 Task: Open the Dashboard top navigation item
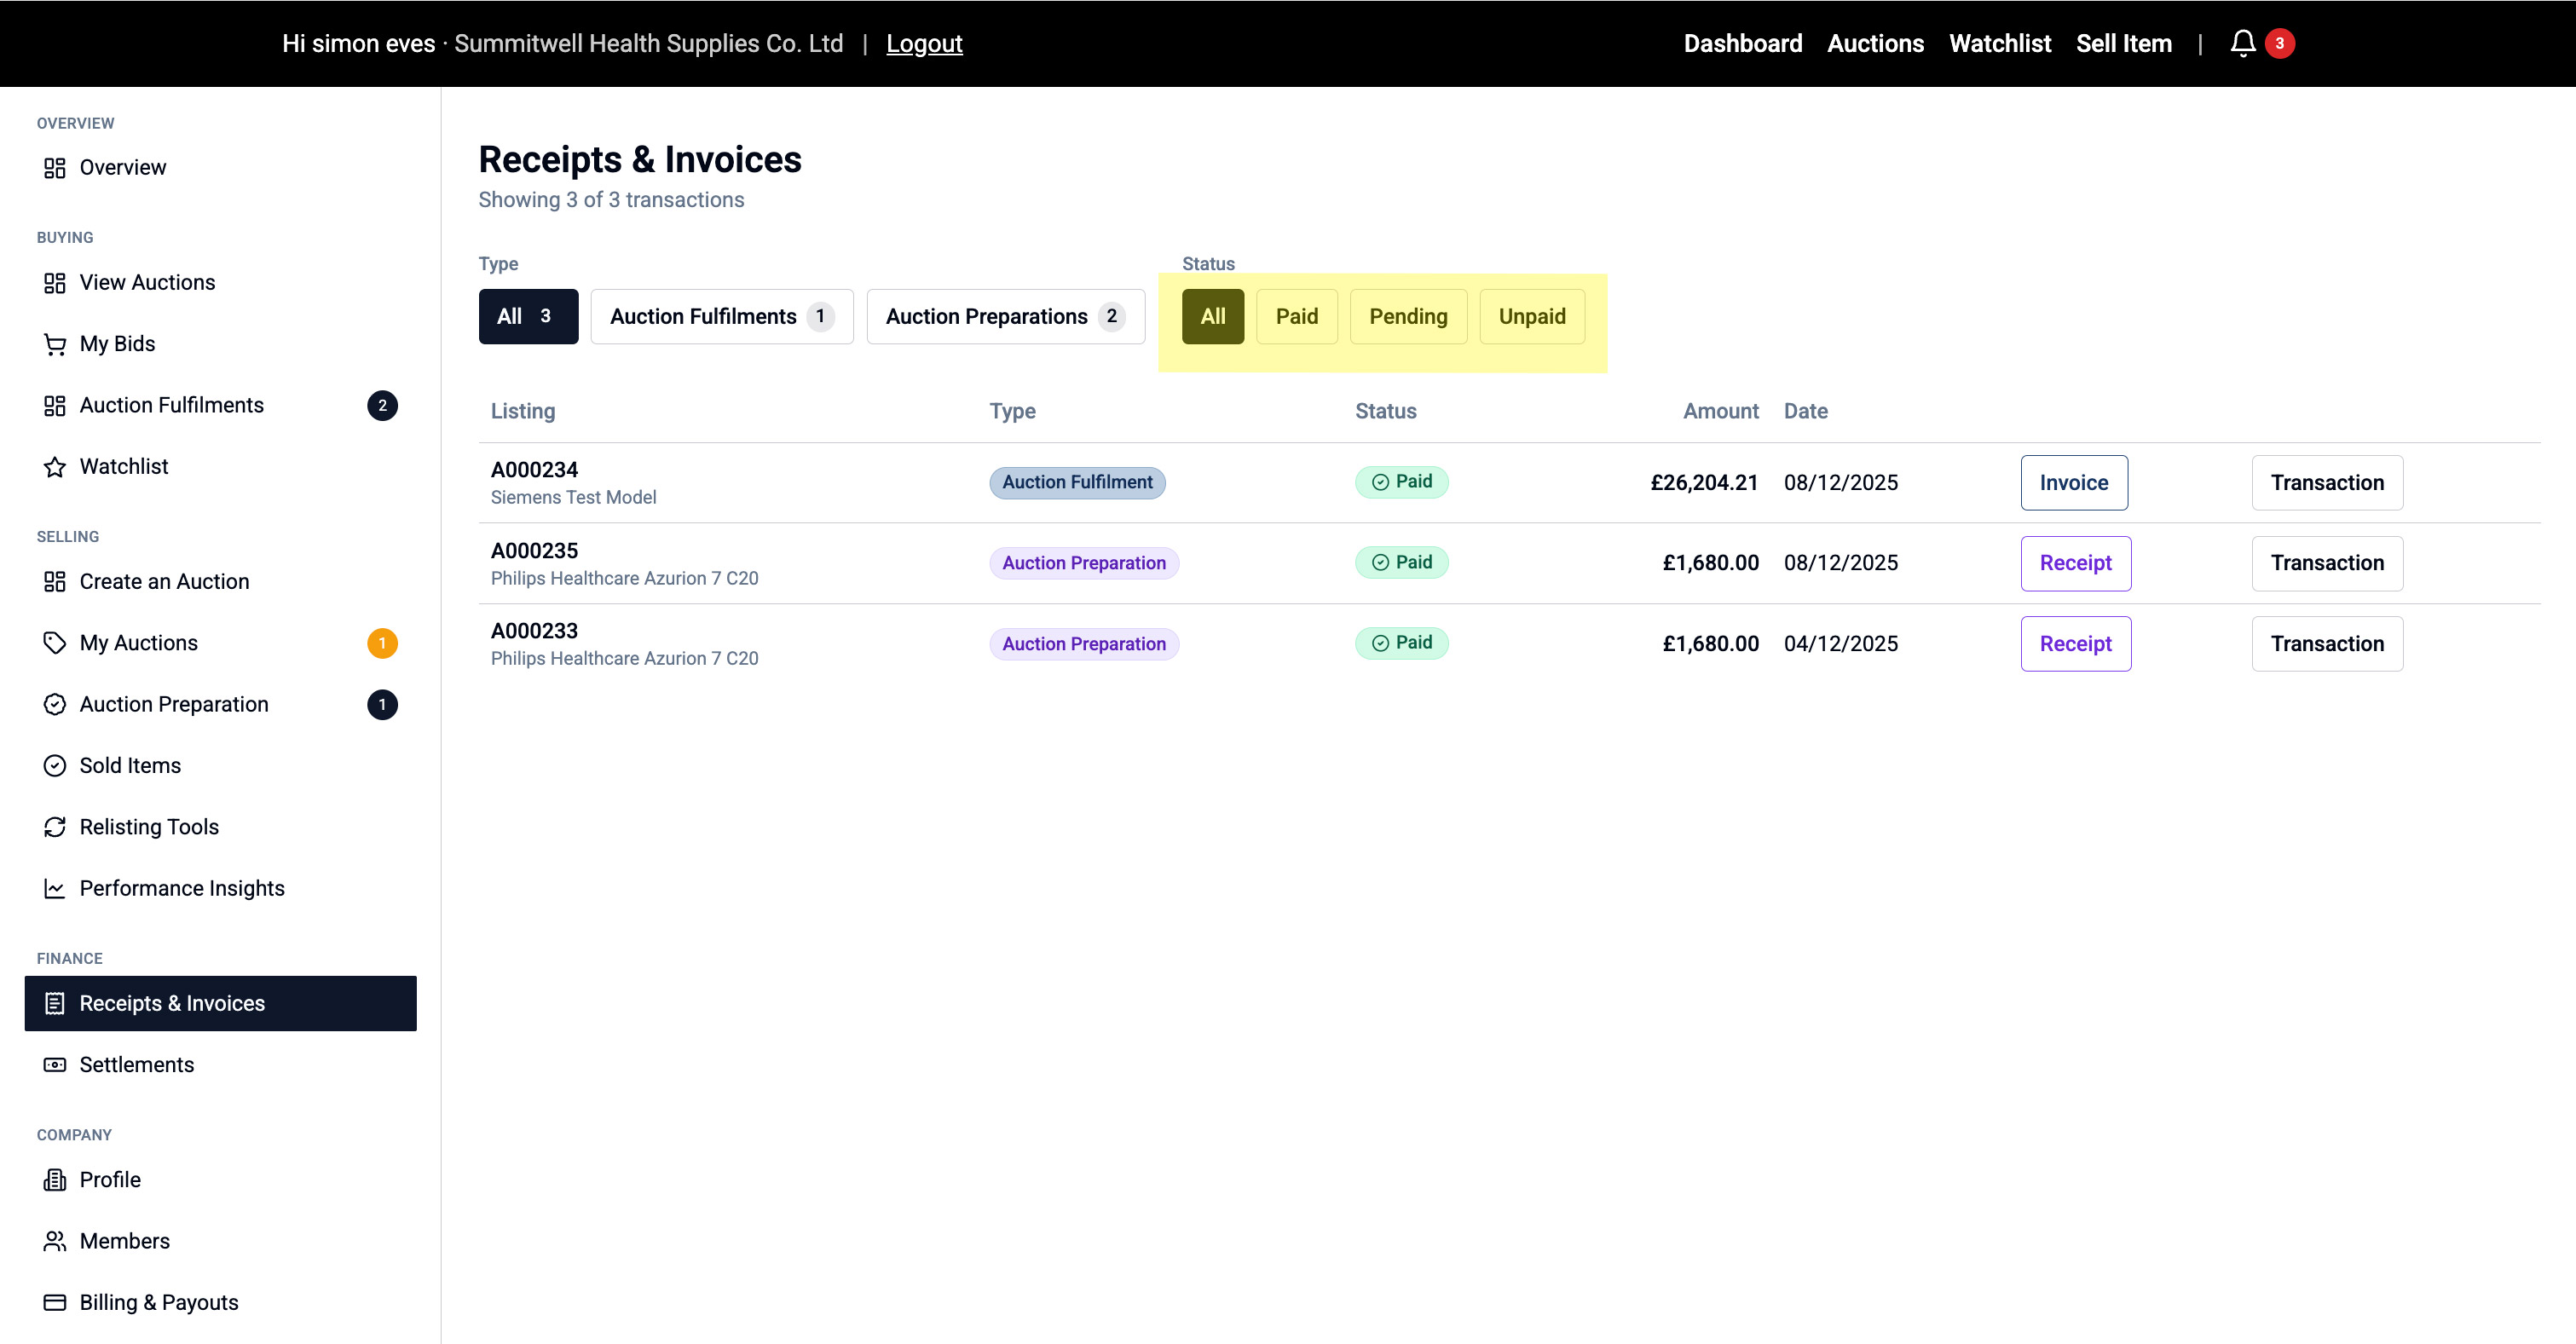coord(1742,43)
